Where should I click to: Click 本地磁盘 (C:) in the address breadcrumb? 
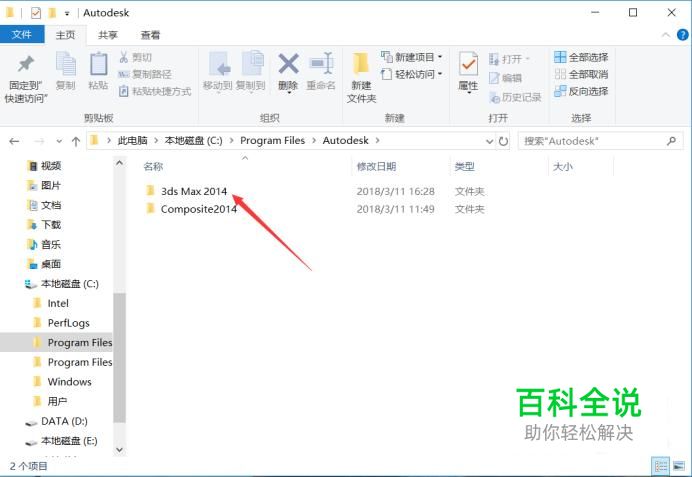pos(193,141)
